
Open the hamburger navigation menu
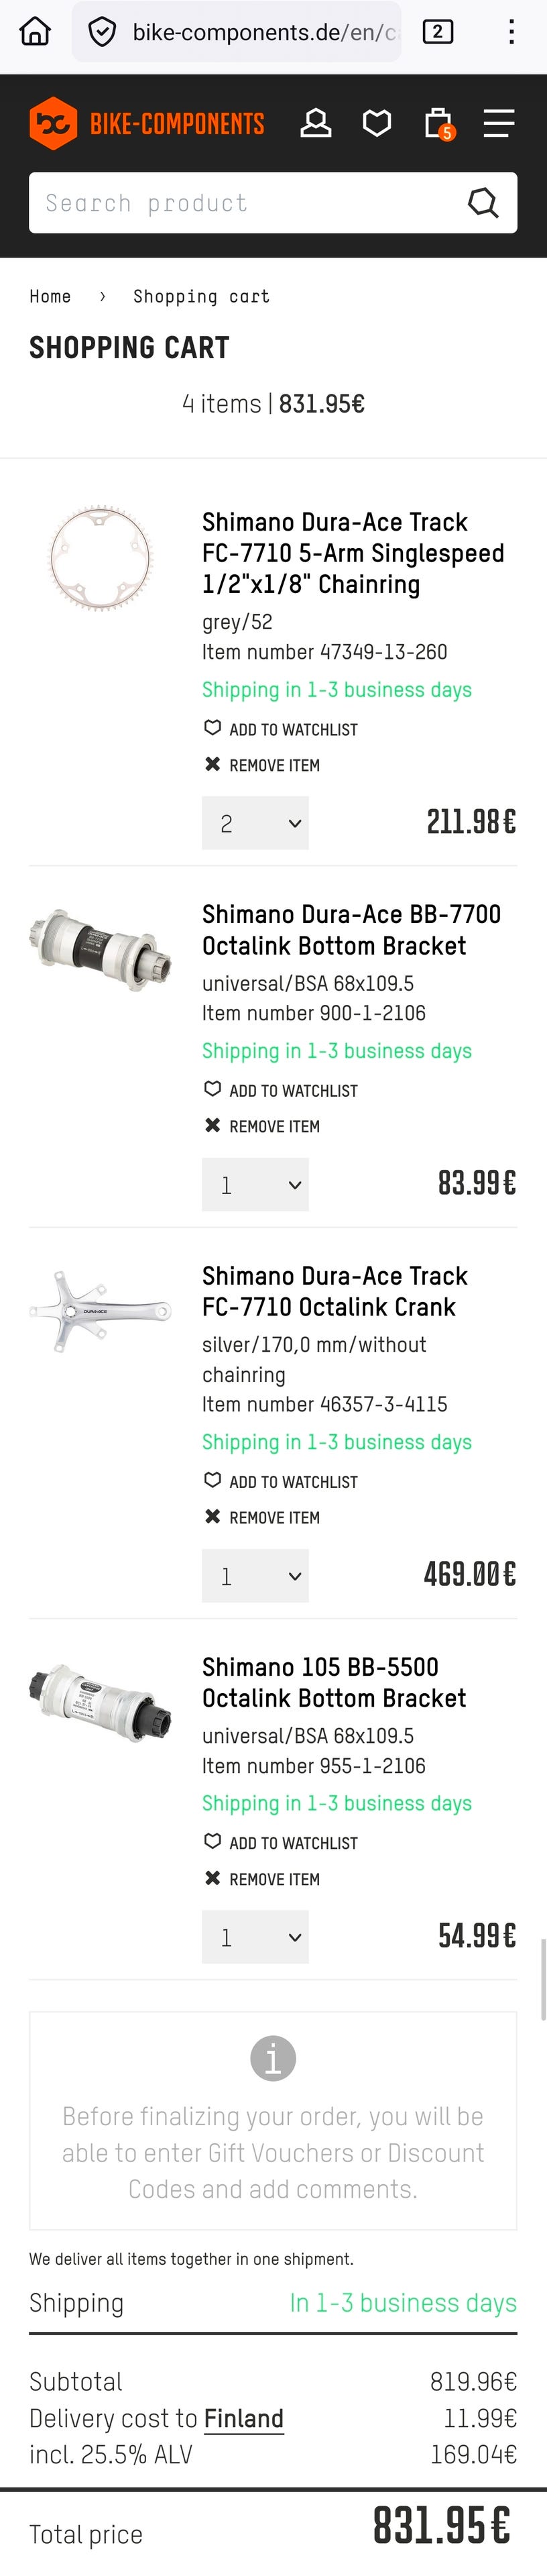[x=498, y=123]
